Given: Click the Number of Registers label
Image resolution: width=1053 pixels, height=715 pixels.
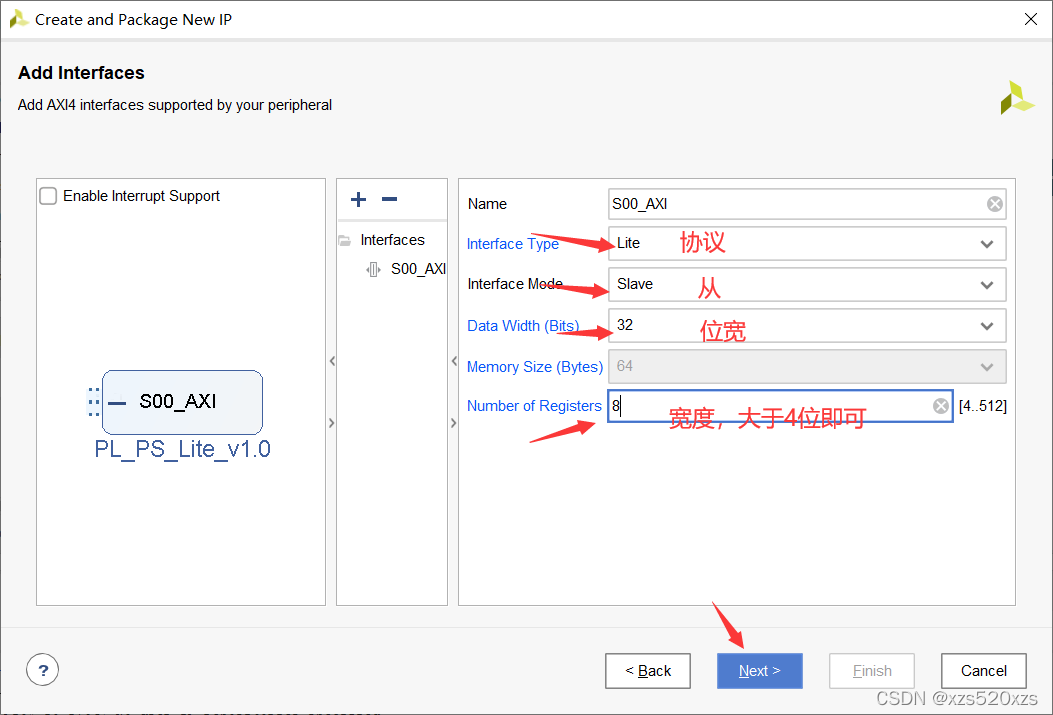Looking at the screenshot, I should point(534,406).
